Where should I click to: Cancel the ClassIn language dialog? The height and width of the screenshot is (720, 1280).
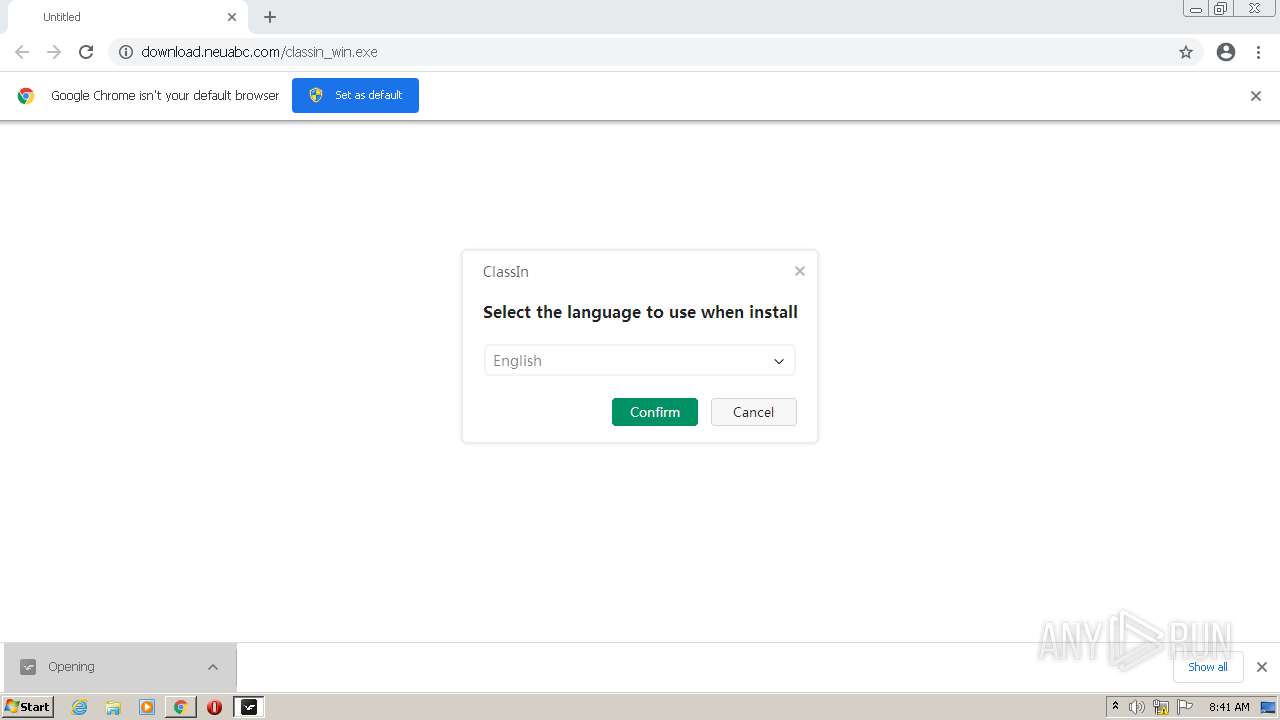tap(753, 412)
